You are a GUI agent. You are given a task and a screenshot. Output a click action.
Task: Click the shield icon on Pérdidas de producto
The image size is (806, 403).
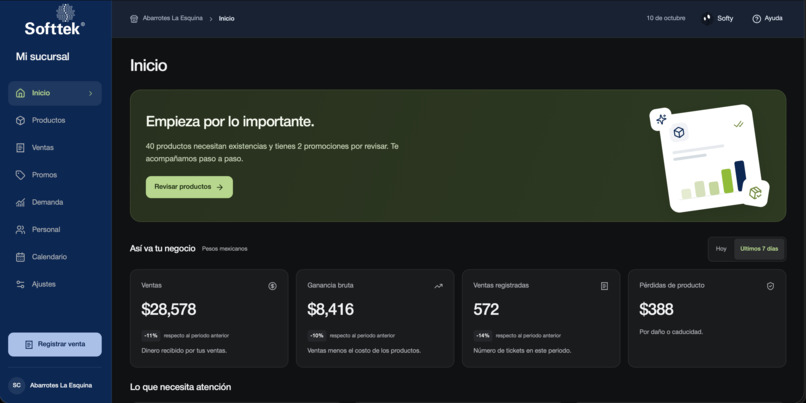770,286
